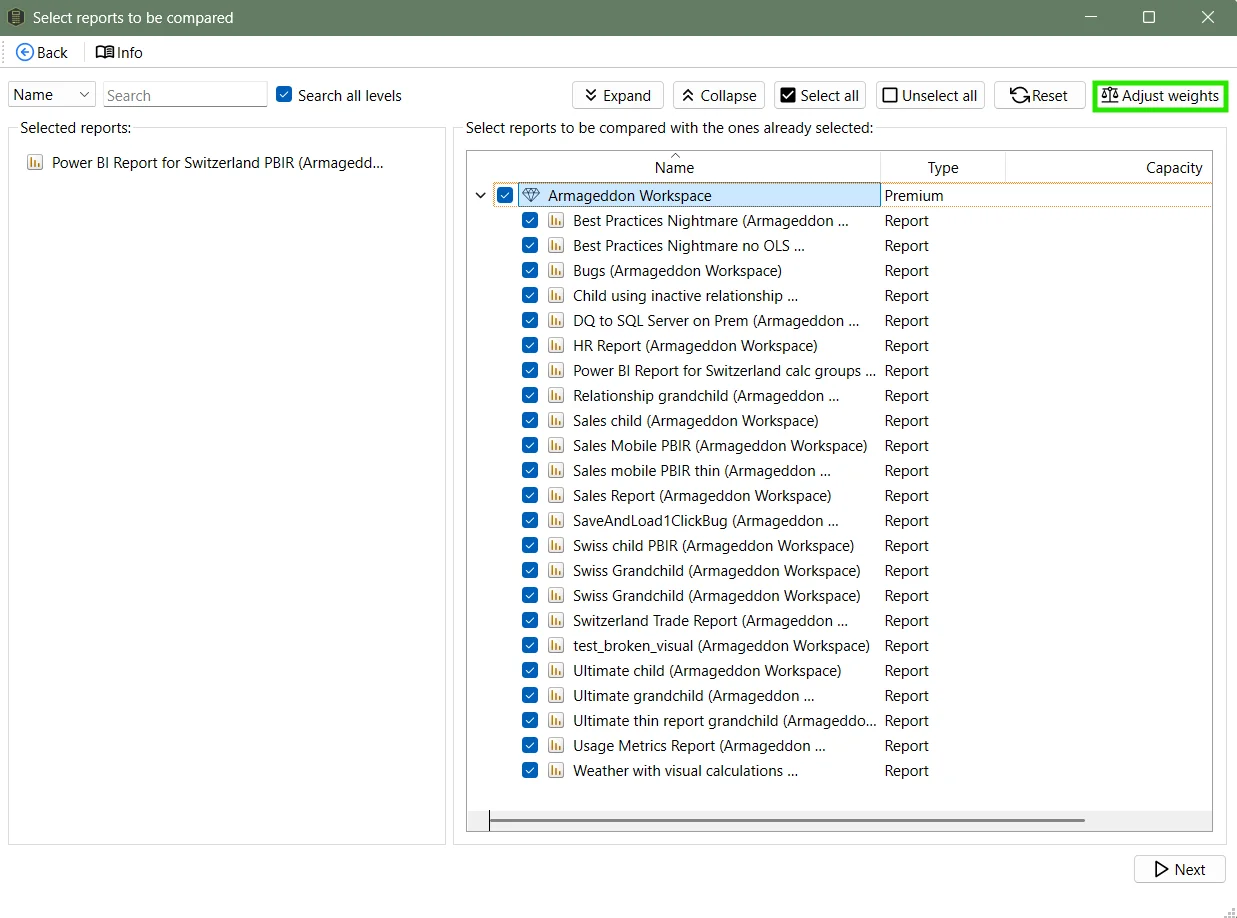Sort by the Type column header
This screenshot has width=1237, height=918.
tap(943, 167)
